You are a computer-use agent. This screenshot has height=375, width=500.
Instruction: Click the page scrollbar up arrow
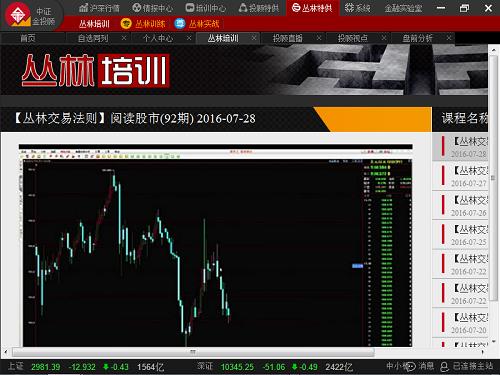(494, 50)
